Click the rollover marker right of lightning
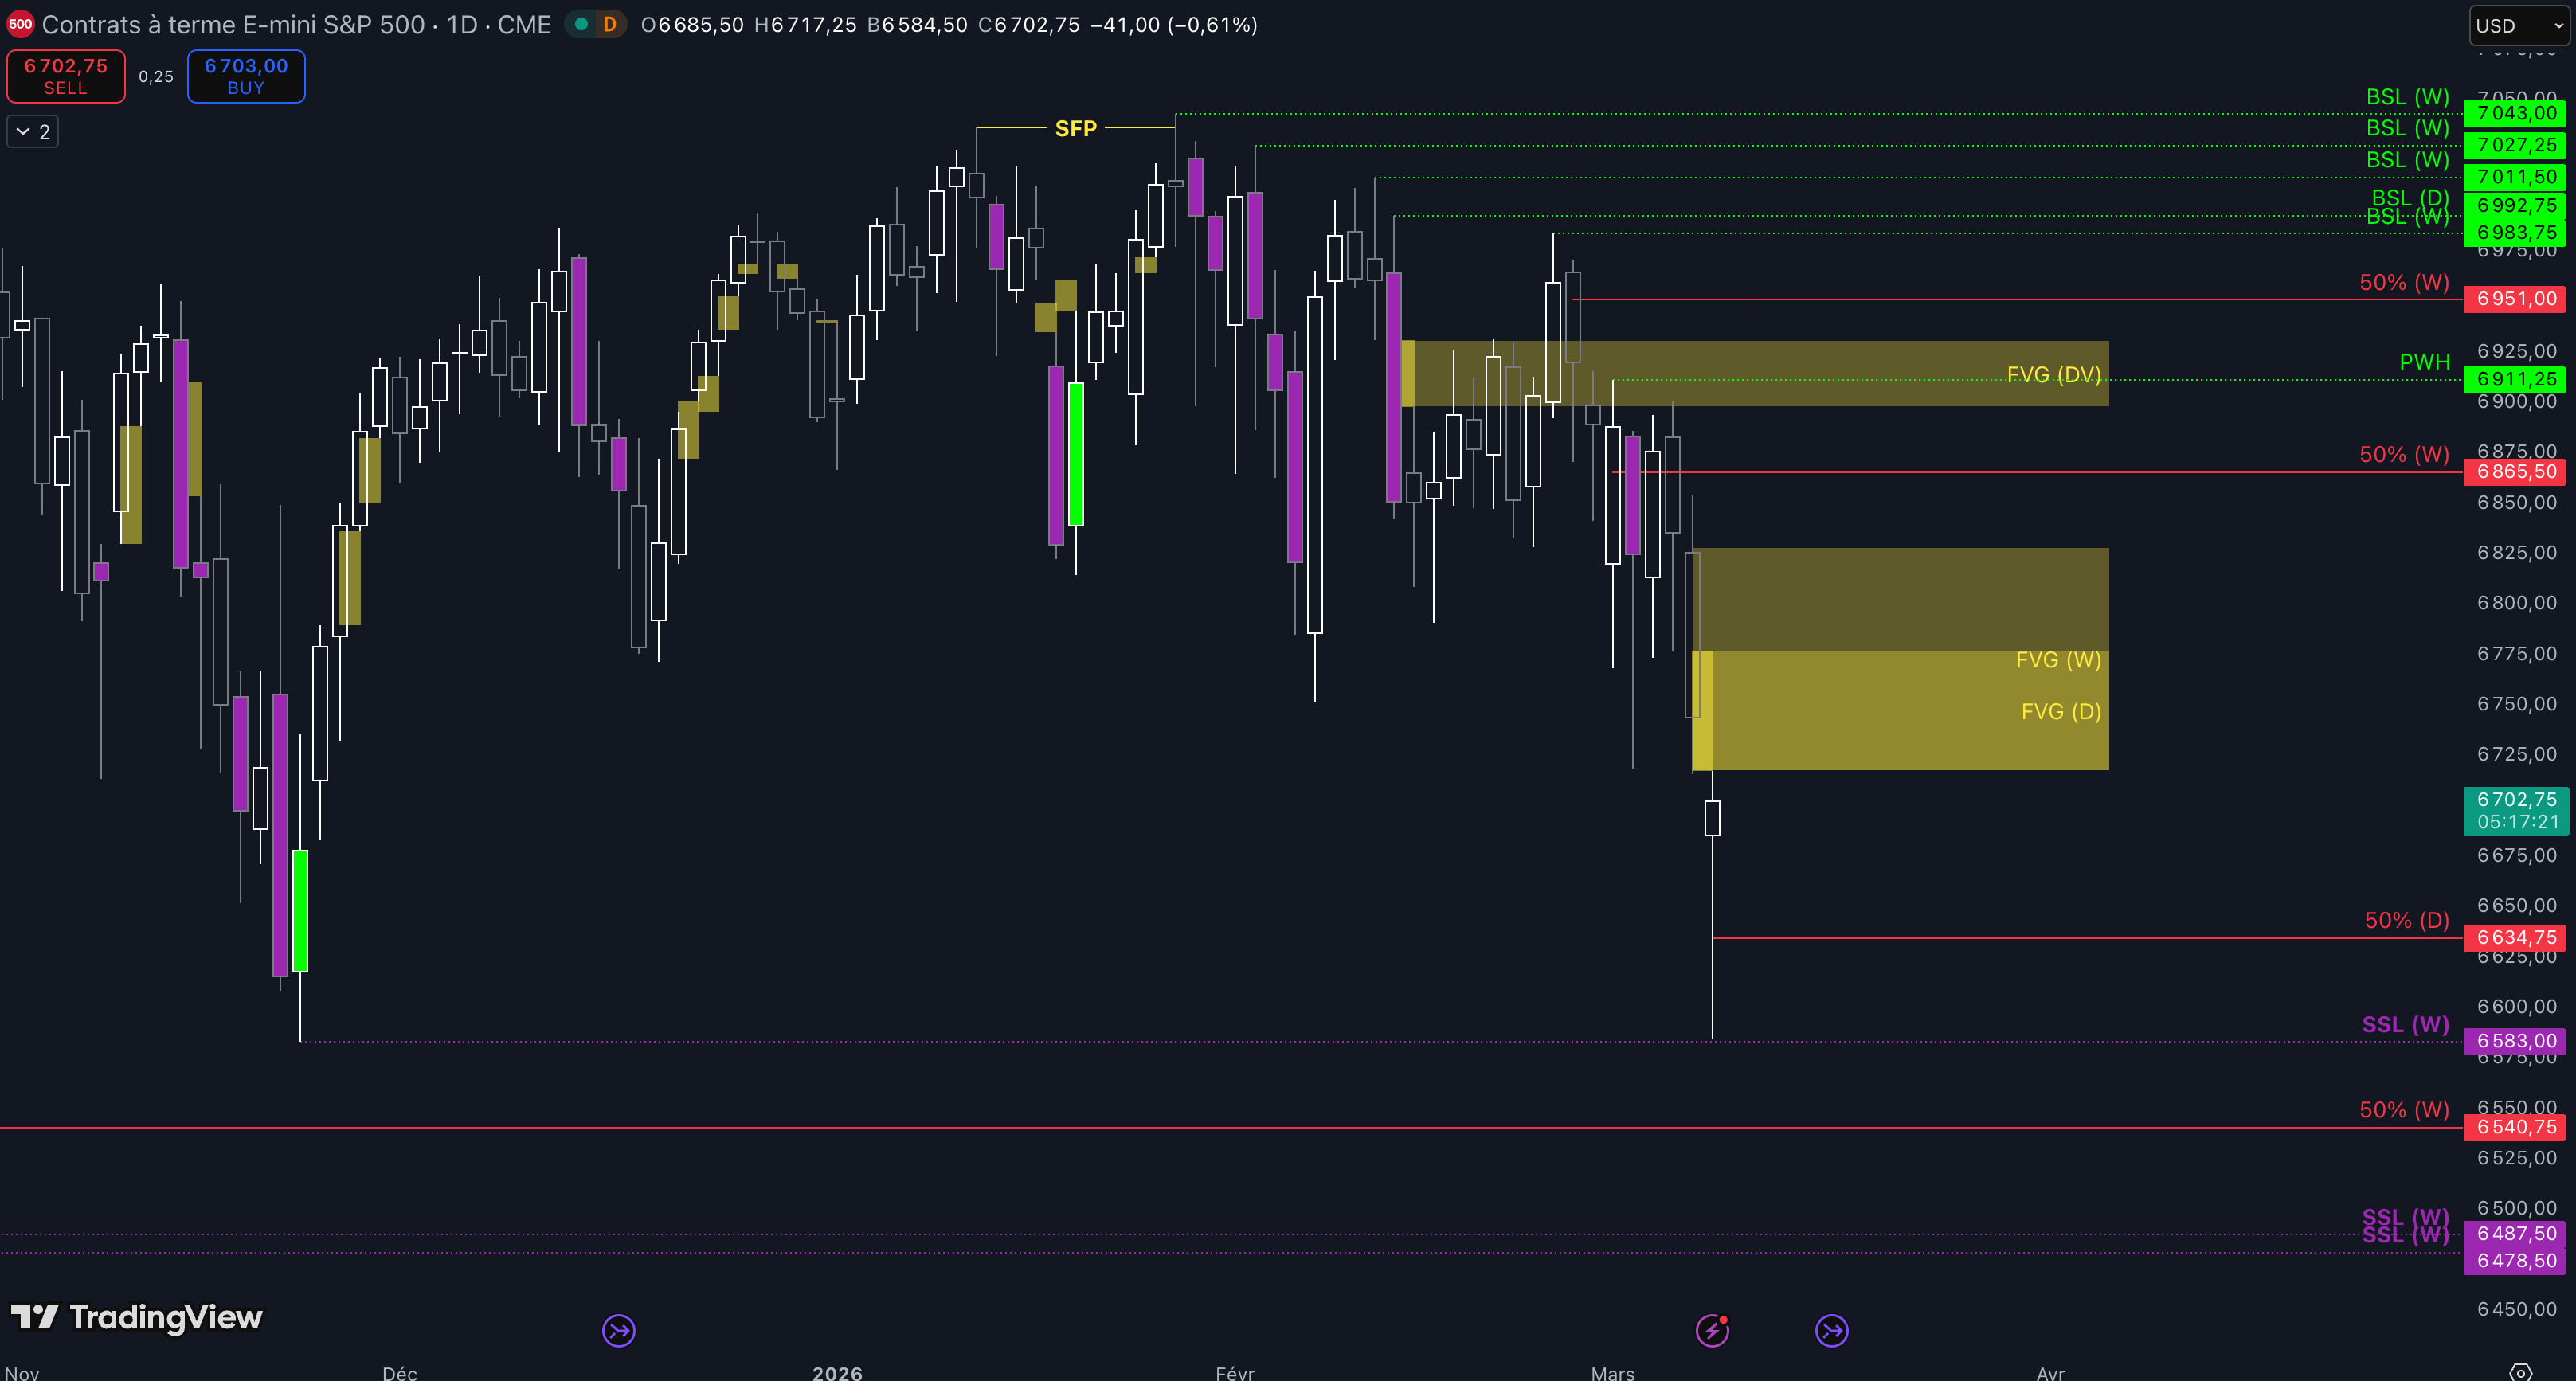Image resolution: width=2576 pixels, height=1381 pixels. (x=1831, y=1330)
